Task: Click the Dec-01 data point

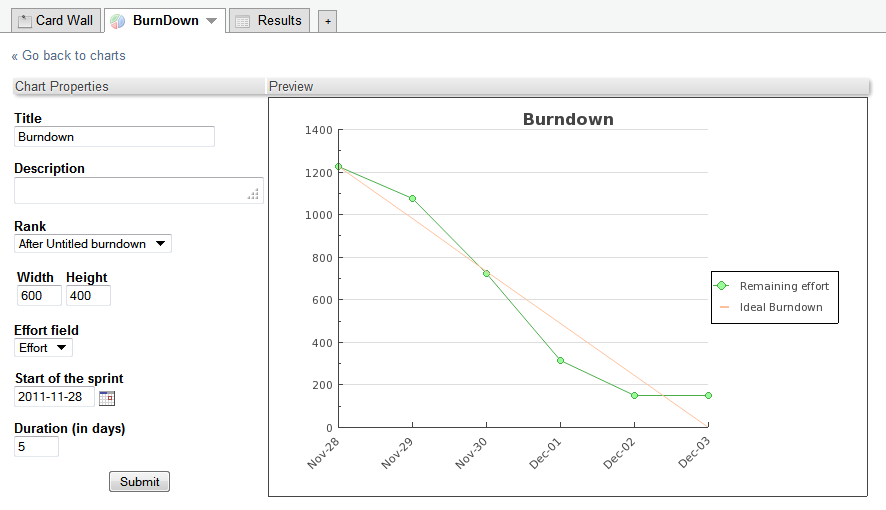Action: point(561,360)
